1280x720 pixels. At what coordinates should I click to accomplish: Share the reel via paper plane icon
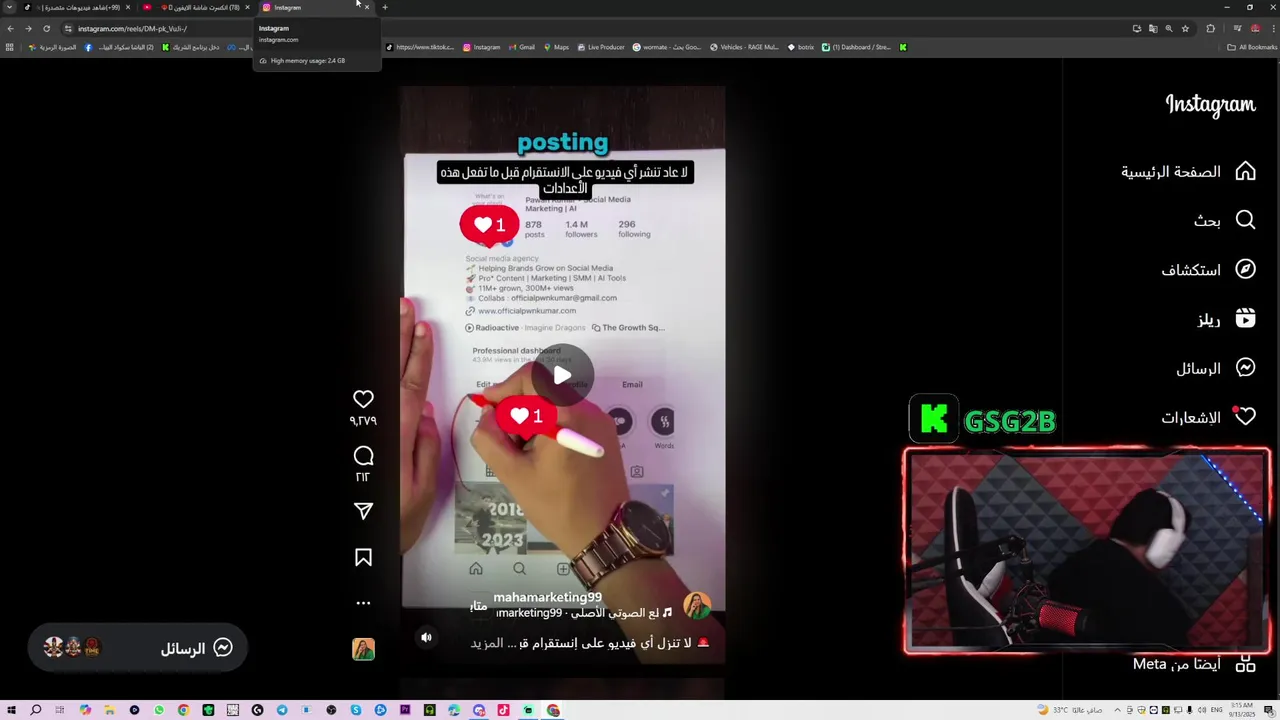(x=363, y=511)
